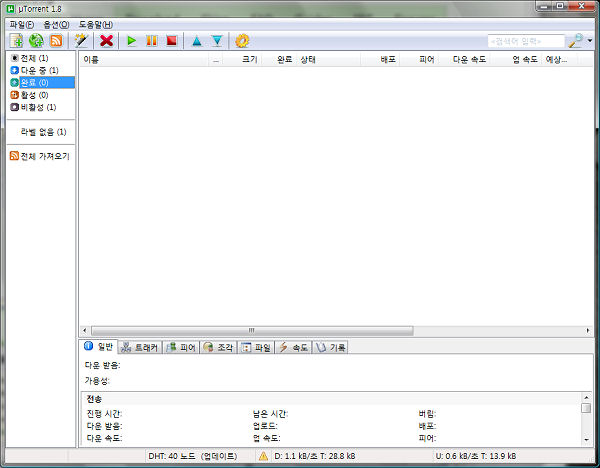Select 다운 중 (1) category
This screenshot has height=468, width=600.
click(35, 70)
